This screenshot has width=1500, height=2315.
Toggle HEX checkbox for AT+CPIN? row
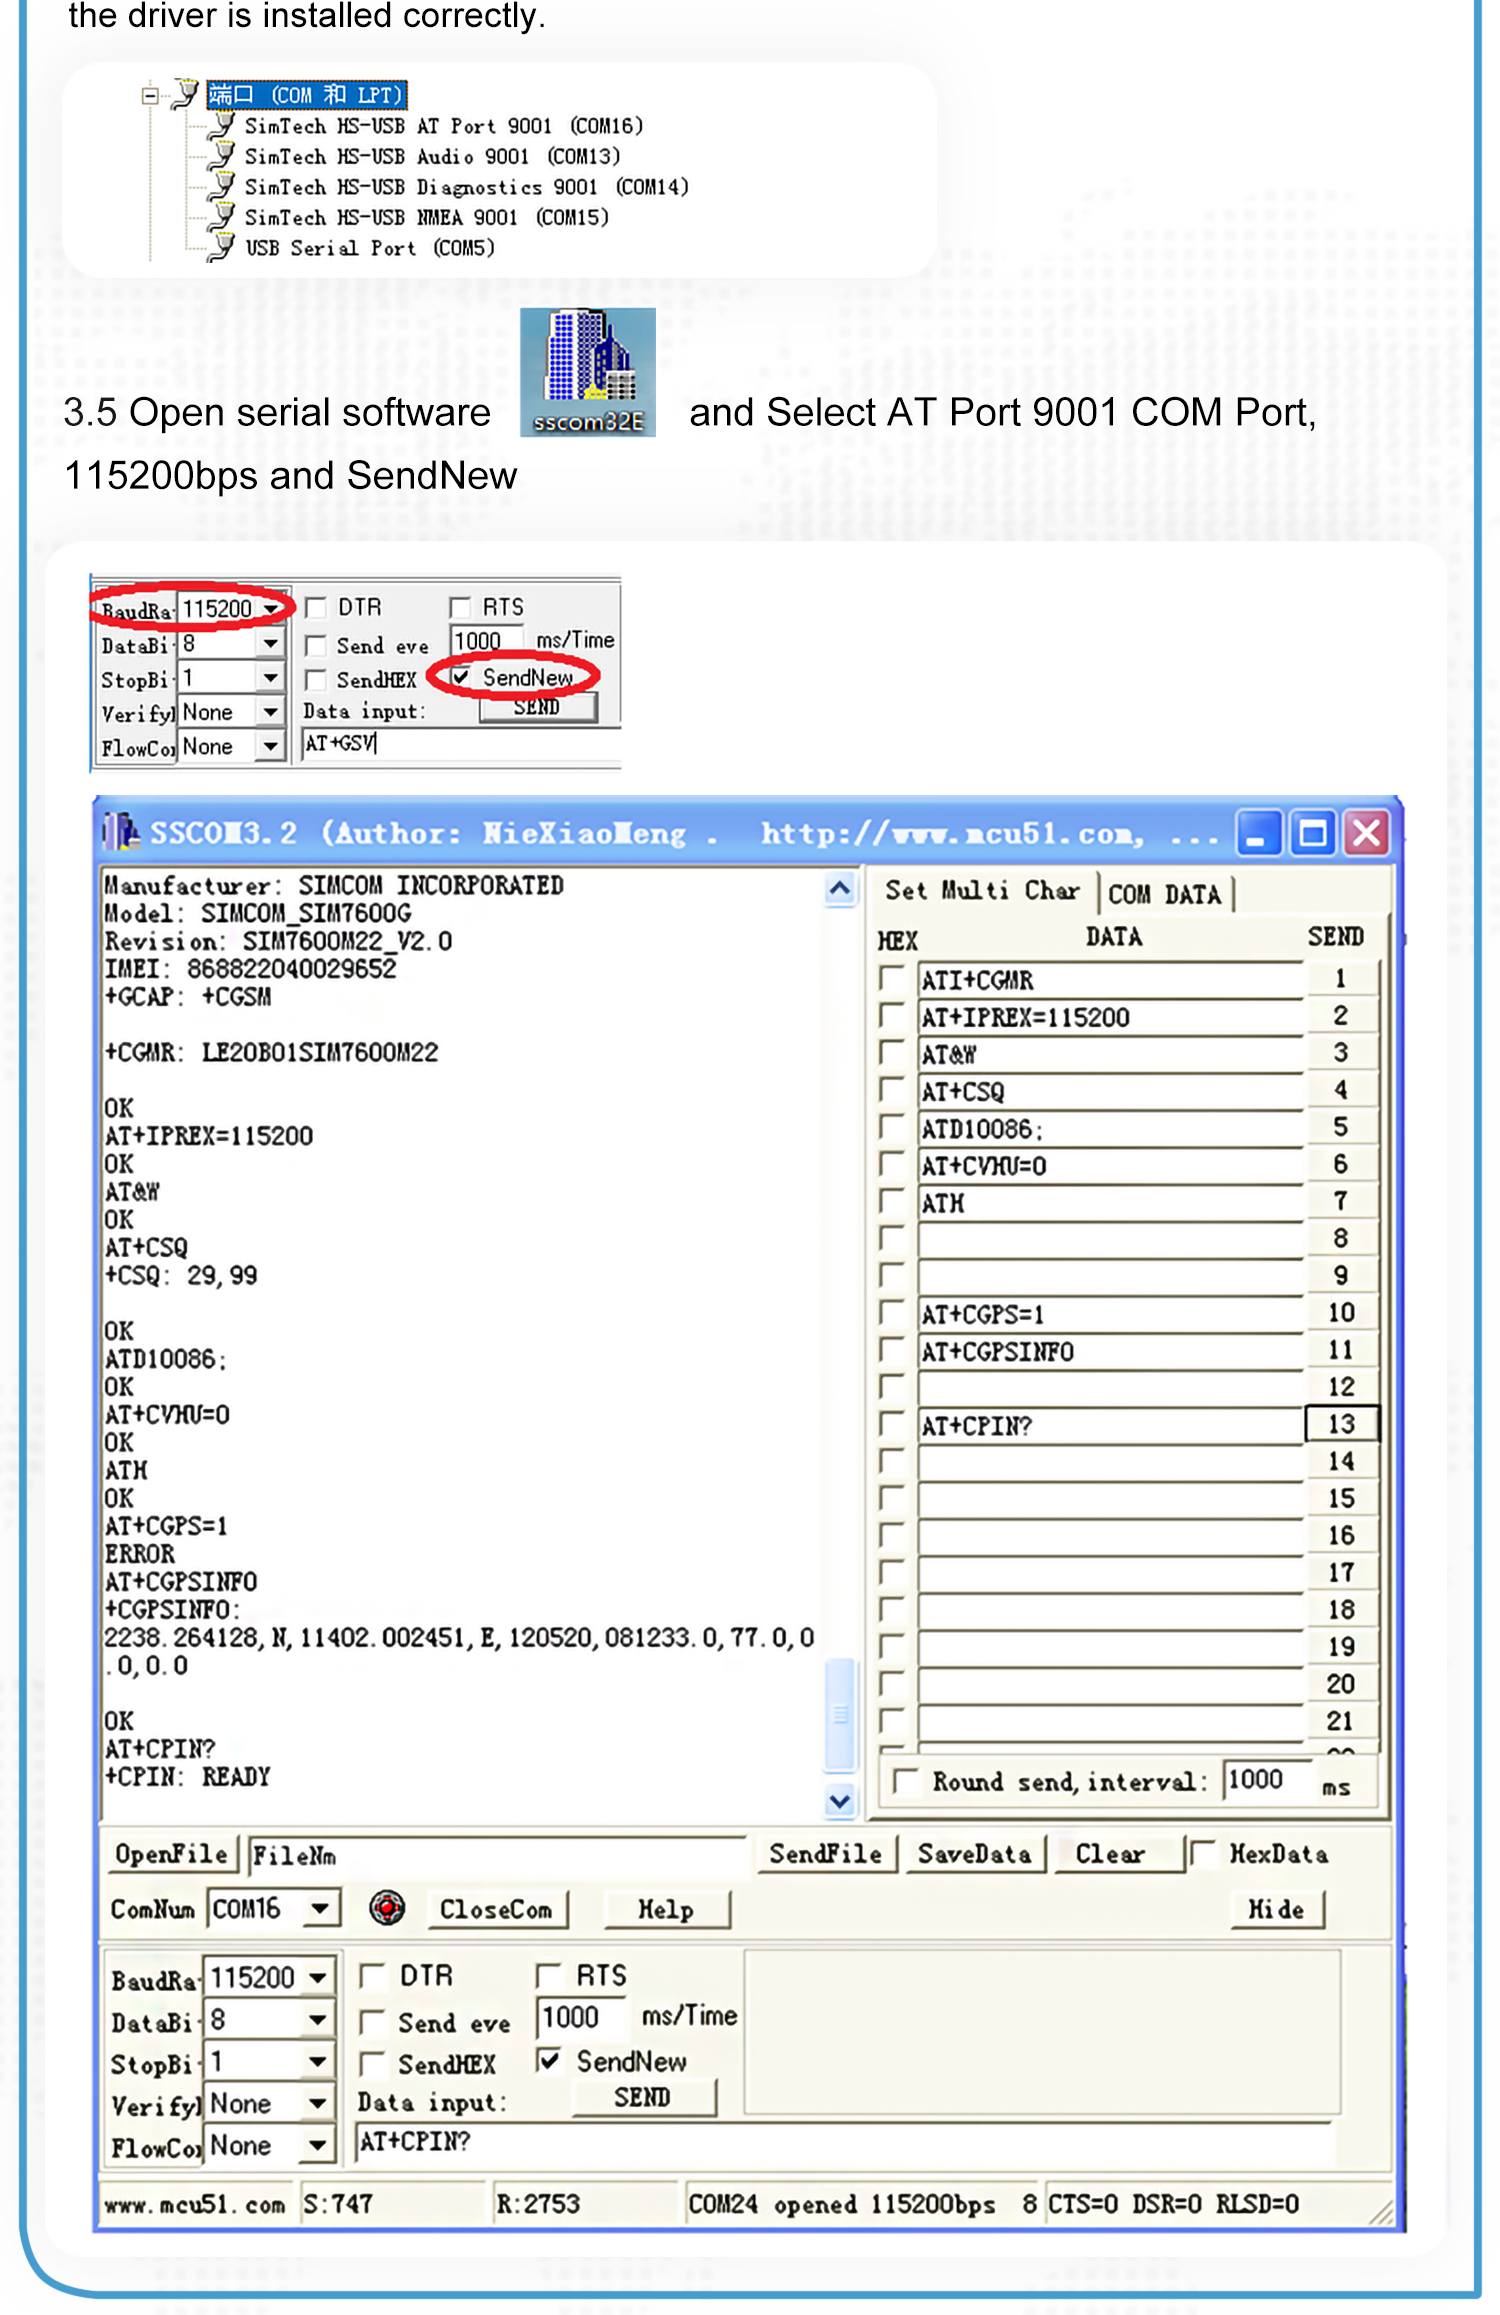(x=891, y=1424)
